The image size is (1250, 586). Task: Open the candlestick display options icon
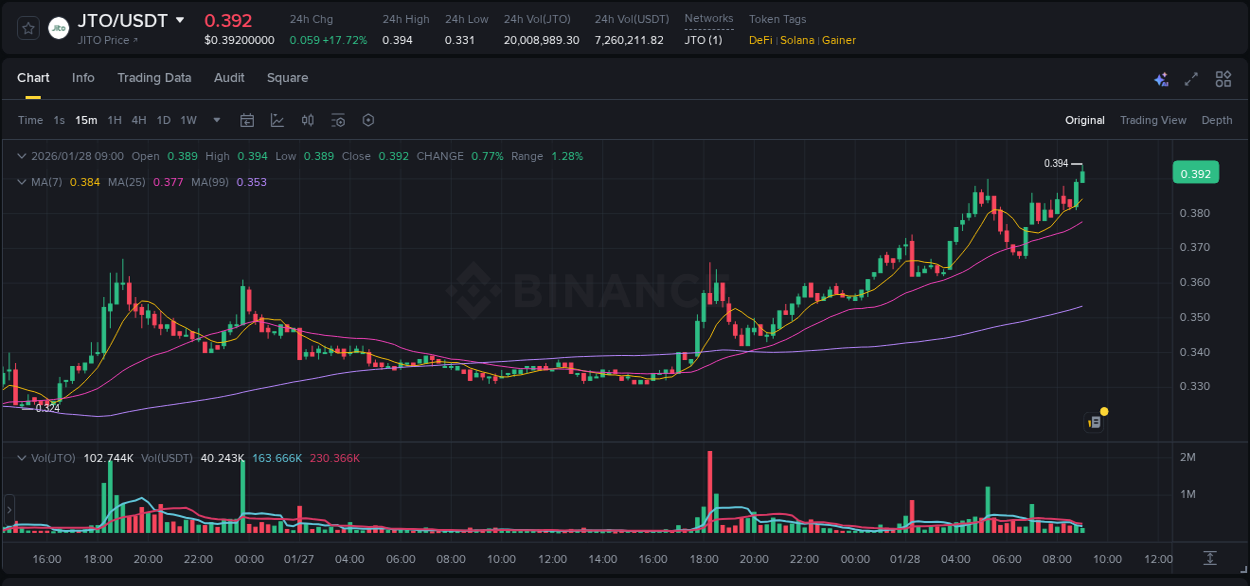[307, 119]
